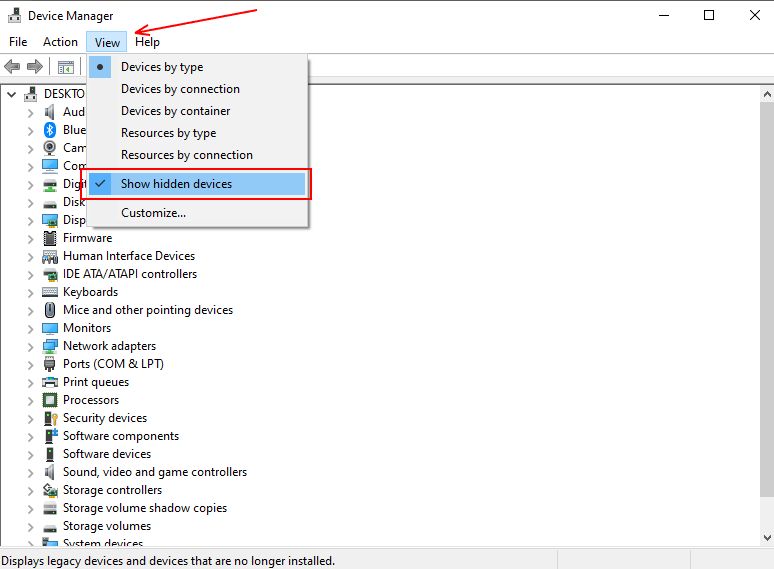
Task: Click the scrollbar down arrow
Action: 767,538
